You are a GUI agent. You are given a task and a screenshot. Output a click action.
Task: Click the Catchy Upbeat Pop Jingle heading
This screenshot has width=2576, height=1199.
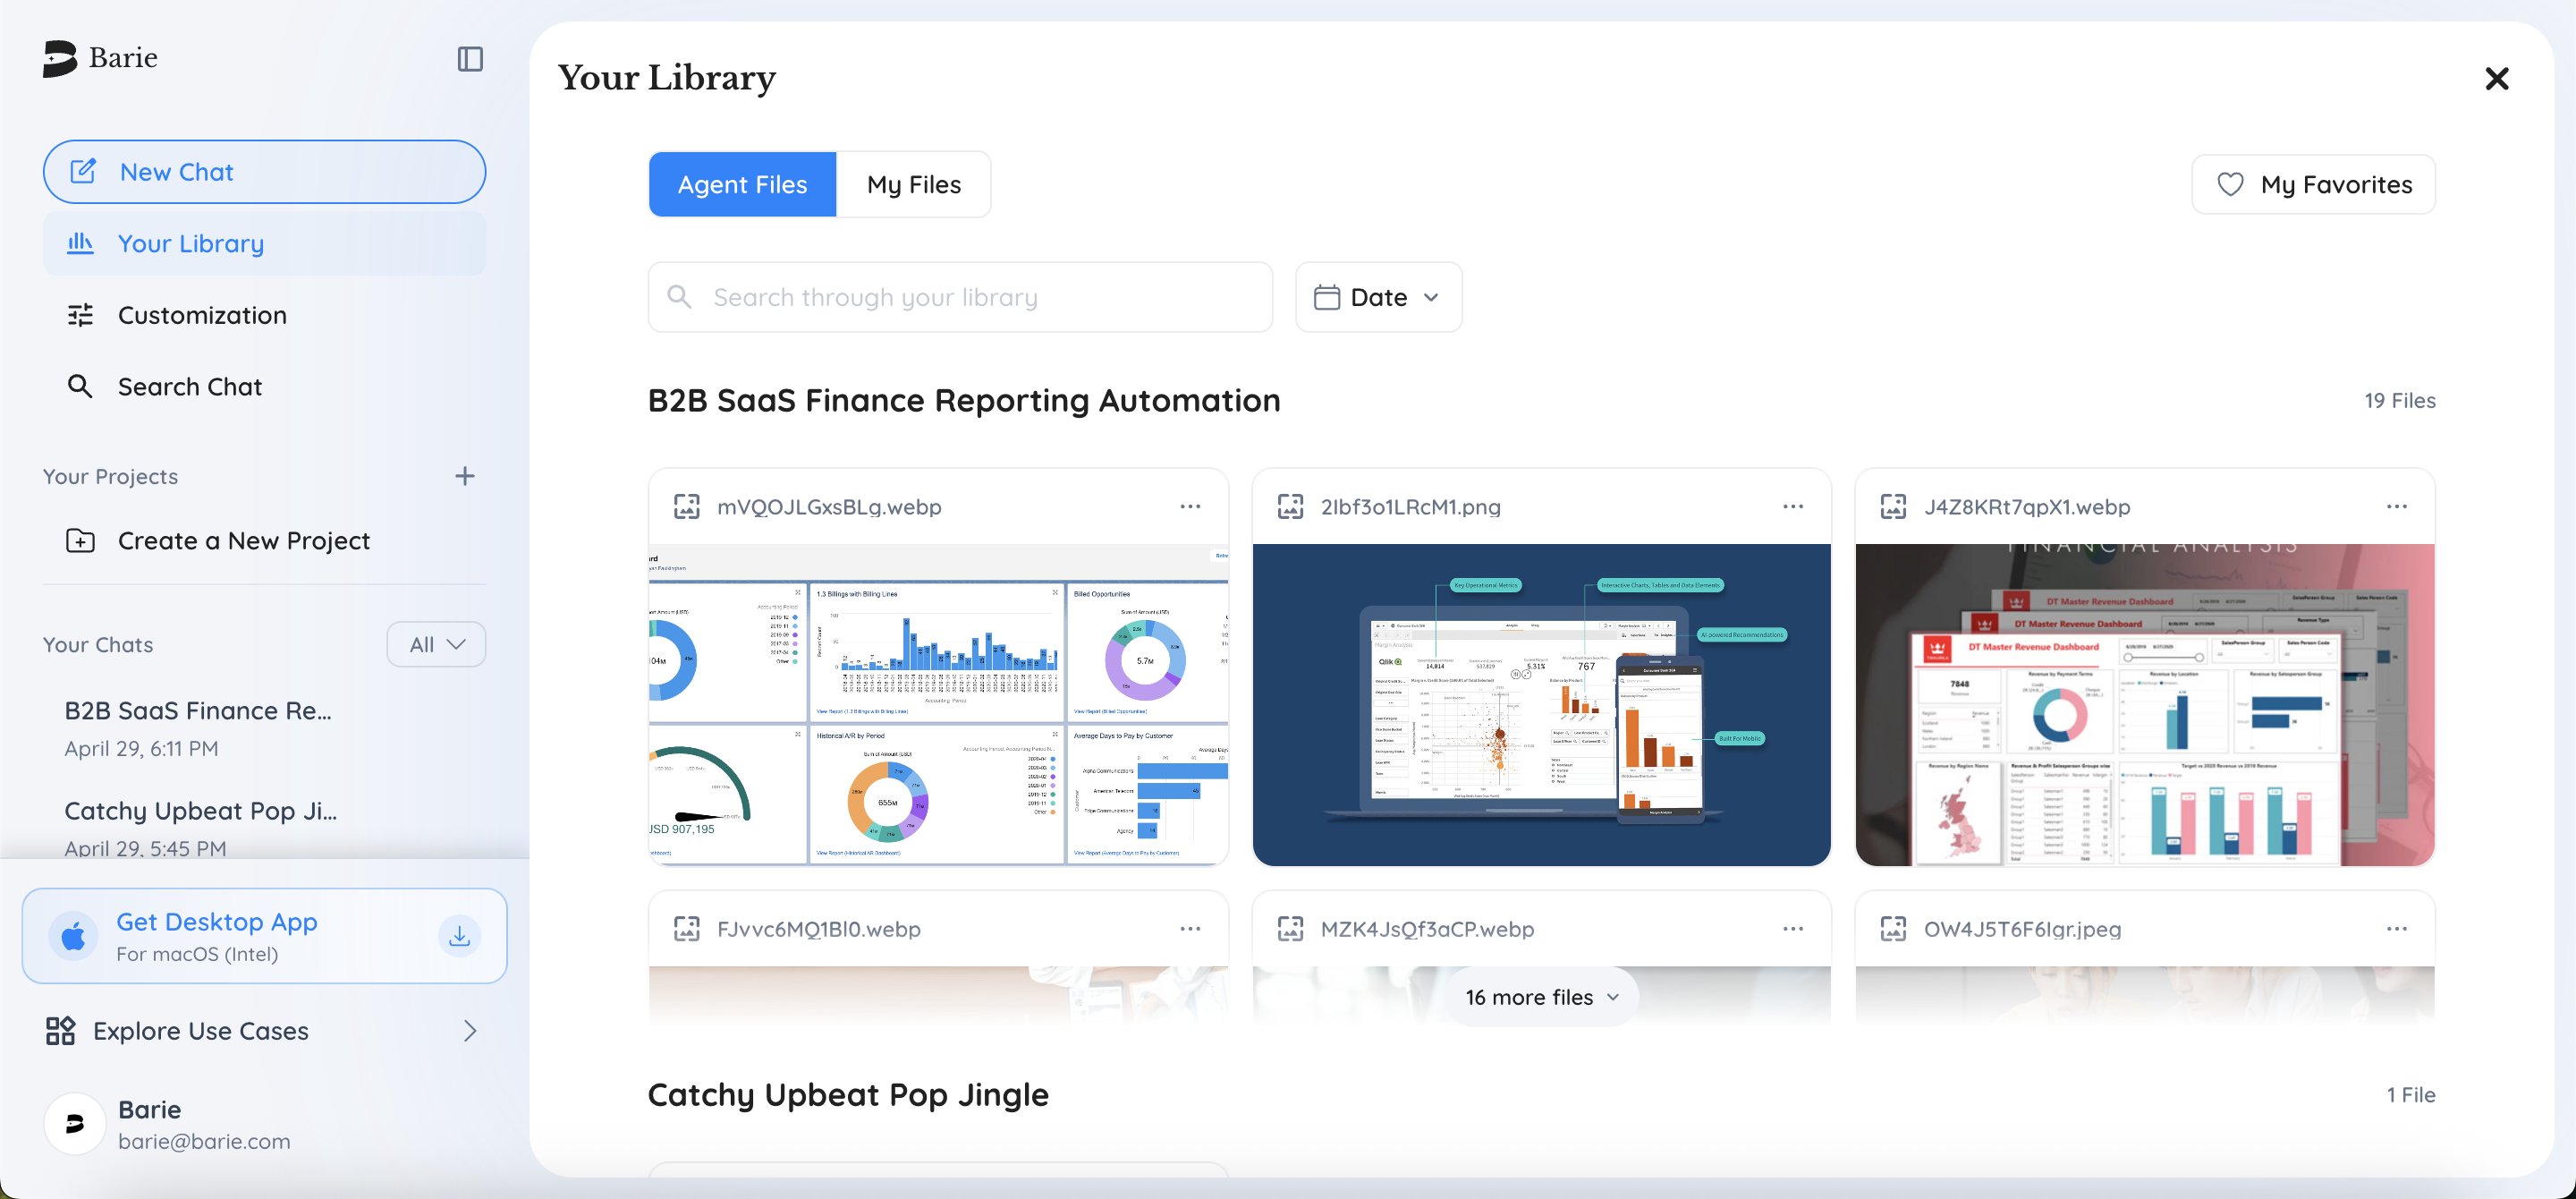click(x=848, y=1094)
